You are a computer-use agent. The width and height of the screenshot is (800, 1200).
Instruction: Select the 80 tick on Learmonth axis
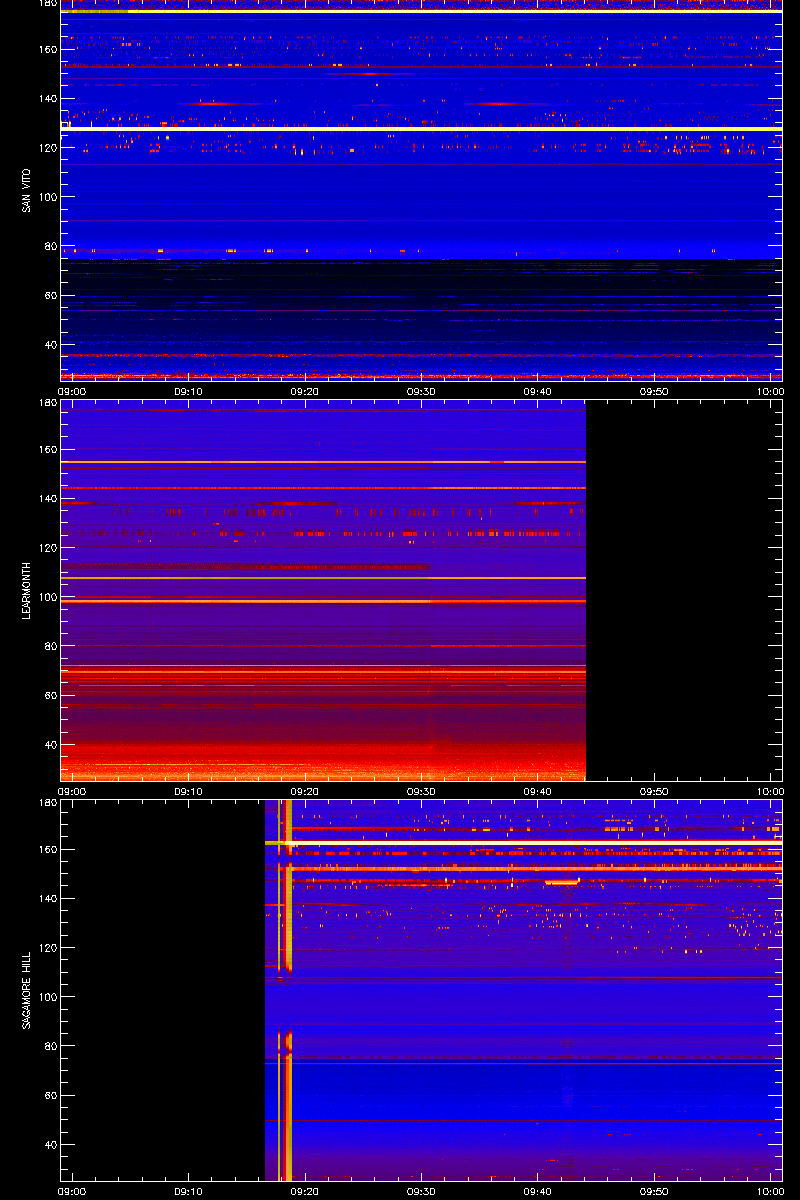[50, 647]
